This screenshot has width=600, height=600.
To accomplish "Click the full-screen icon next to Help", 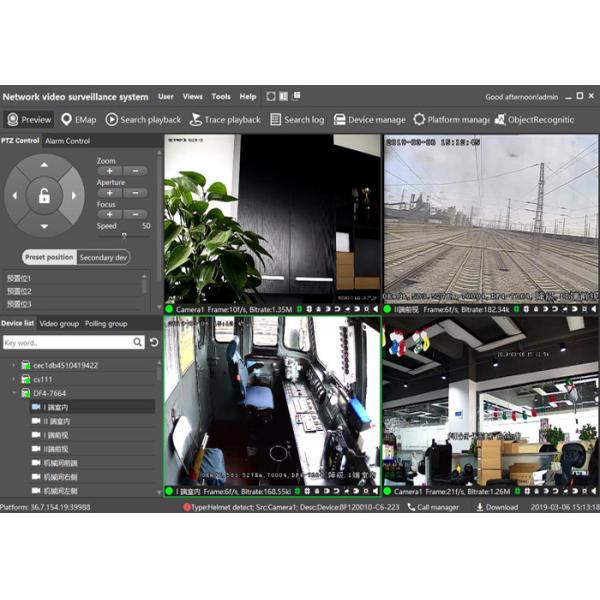I will pos(271,96).
